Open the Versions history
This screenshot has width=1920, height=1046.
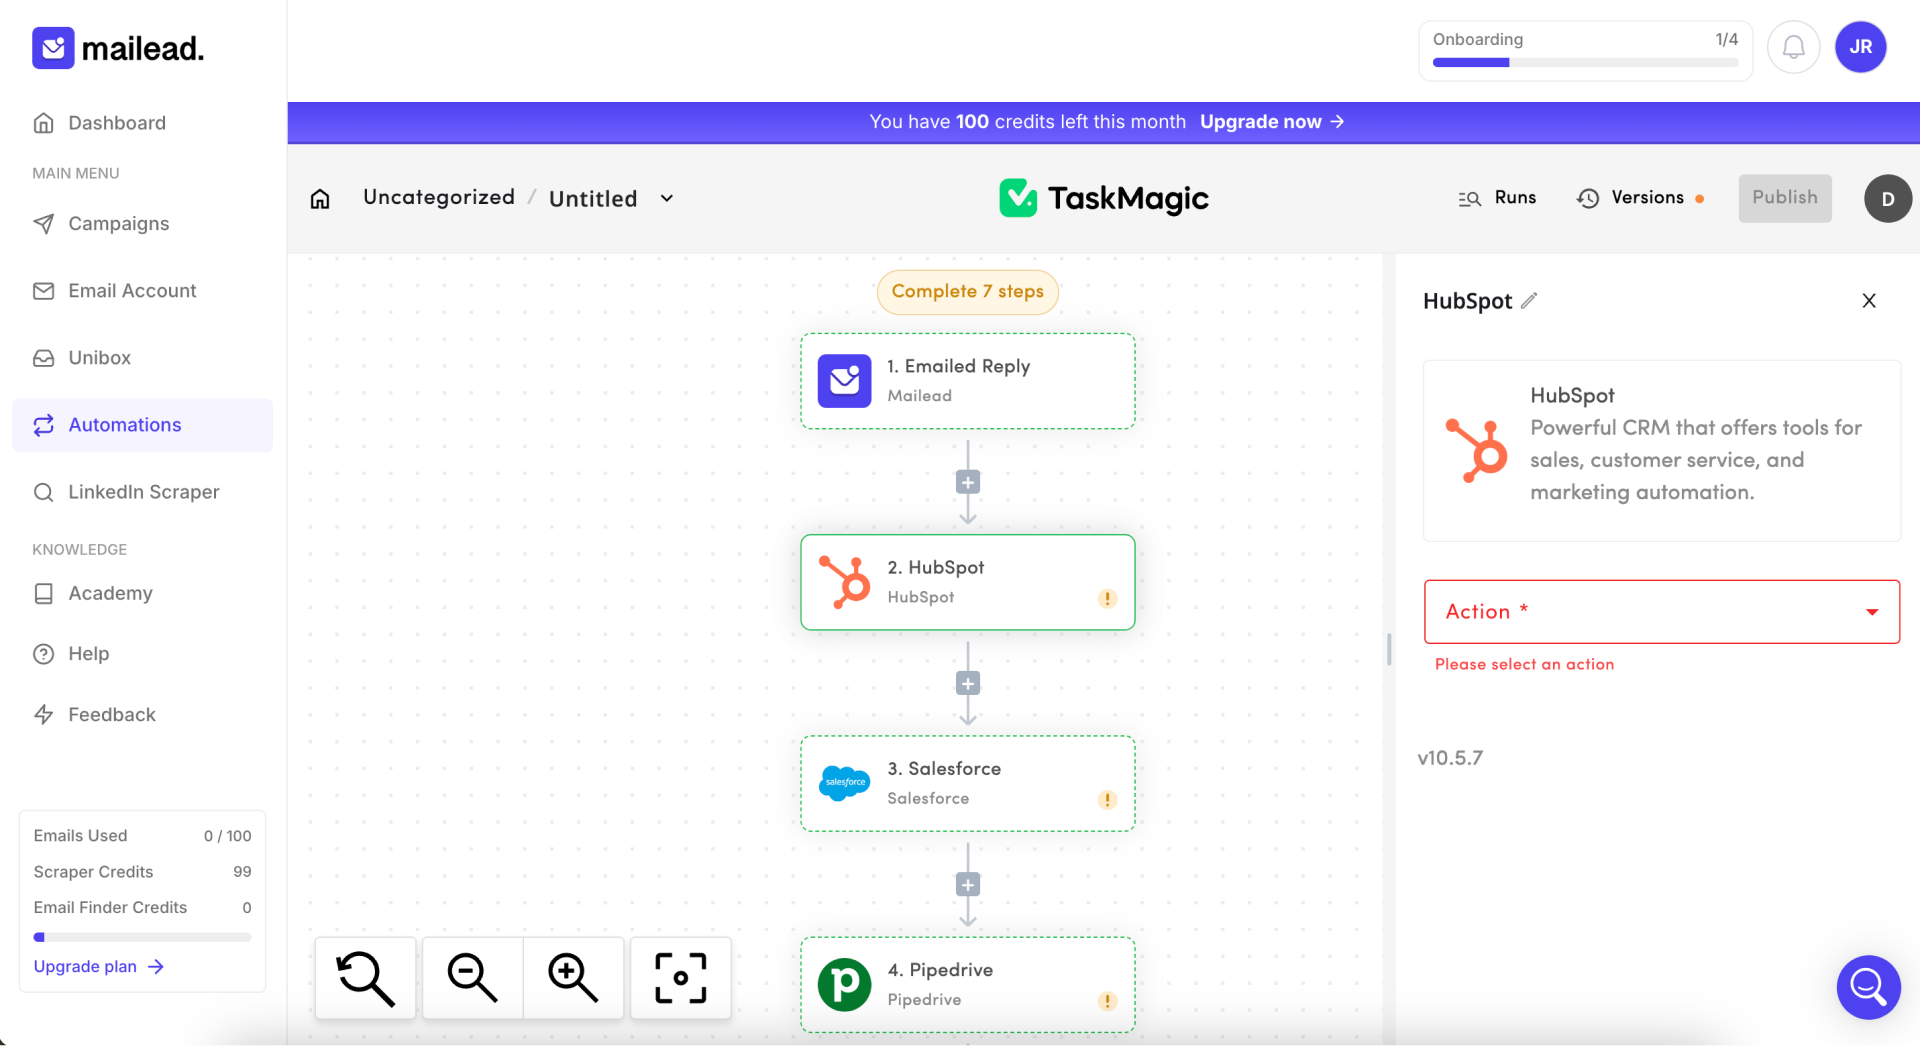point(1640,198)
